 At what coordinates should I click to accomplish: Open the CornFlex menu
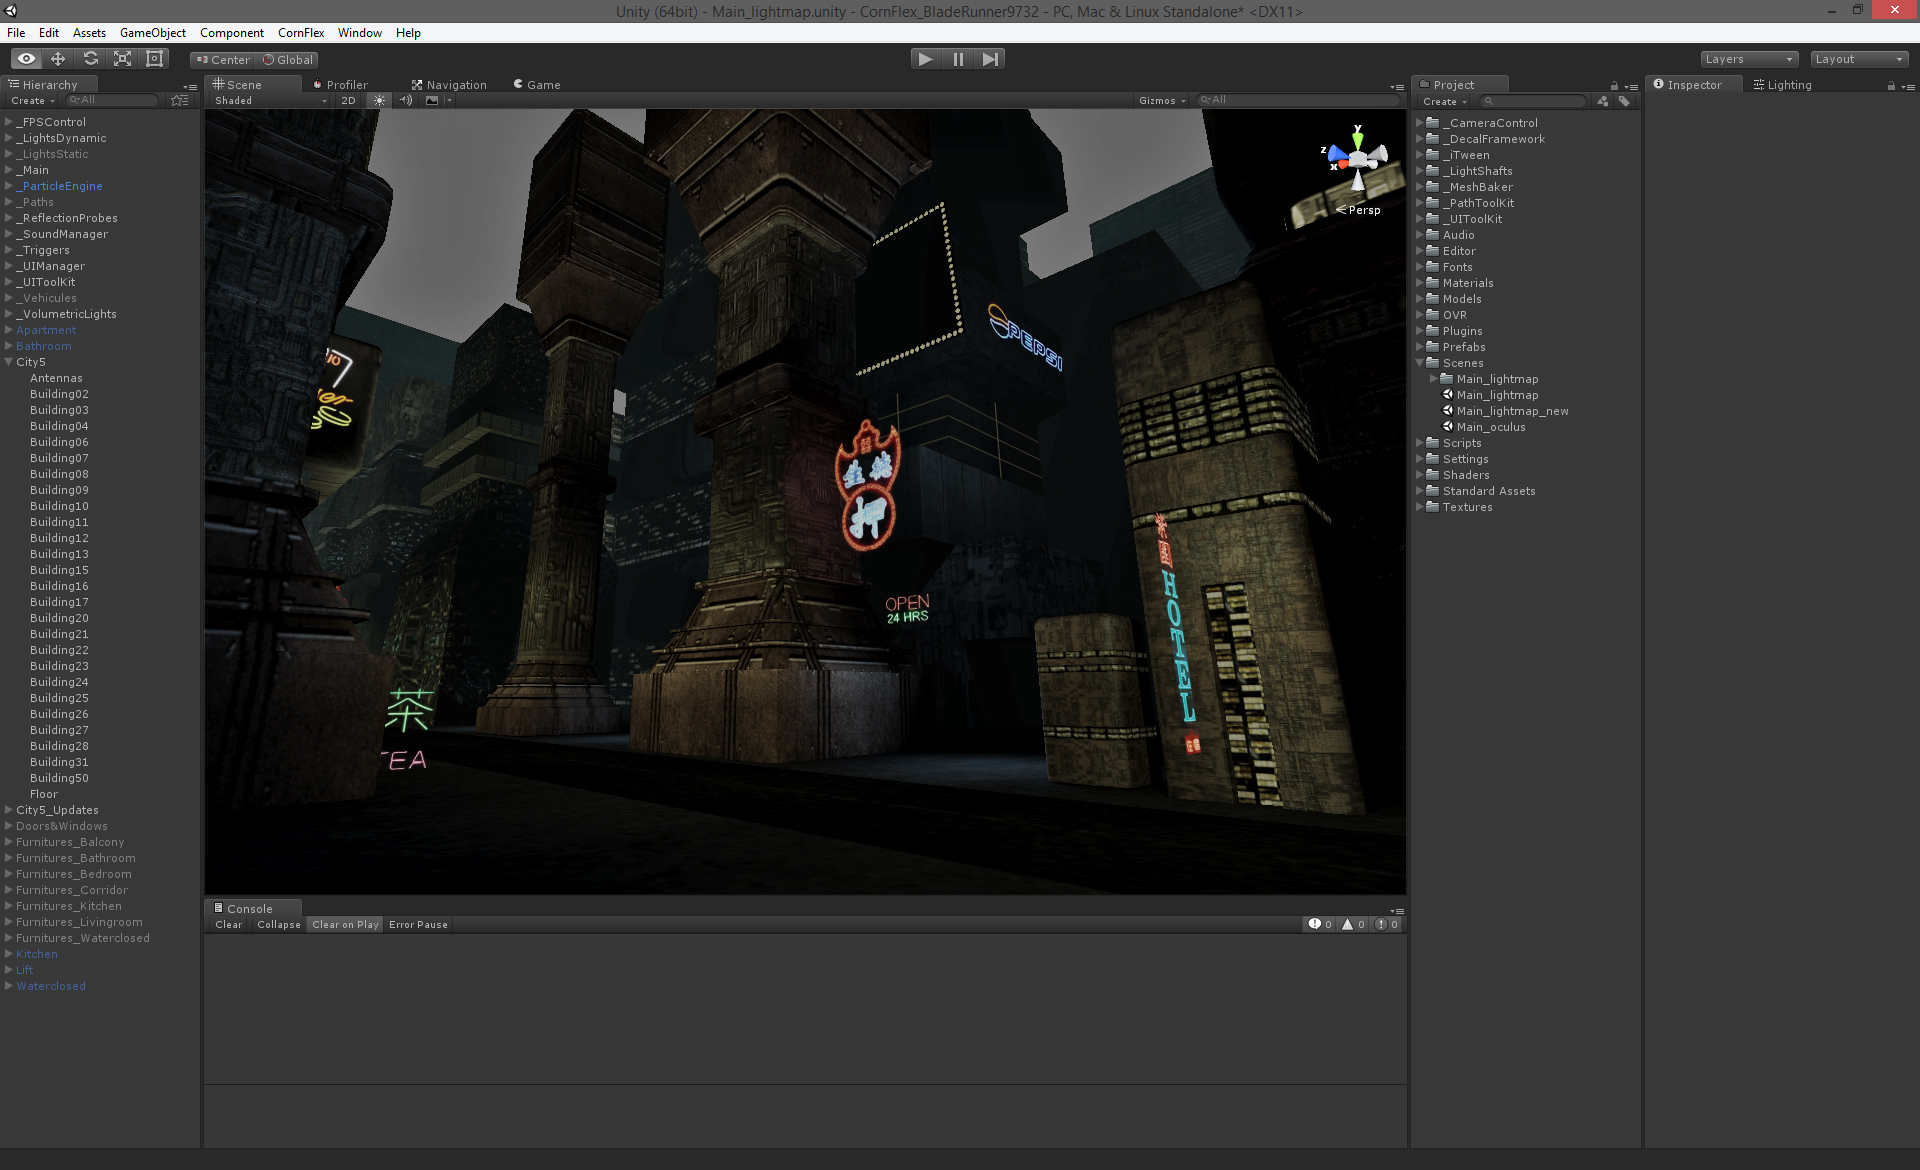pos(301,33)
